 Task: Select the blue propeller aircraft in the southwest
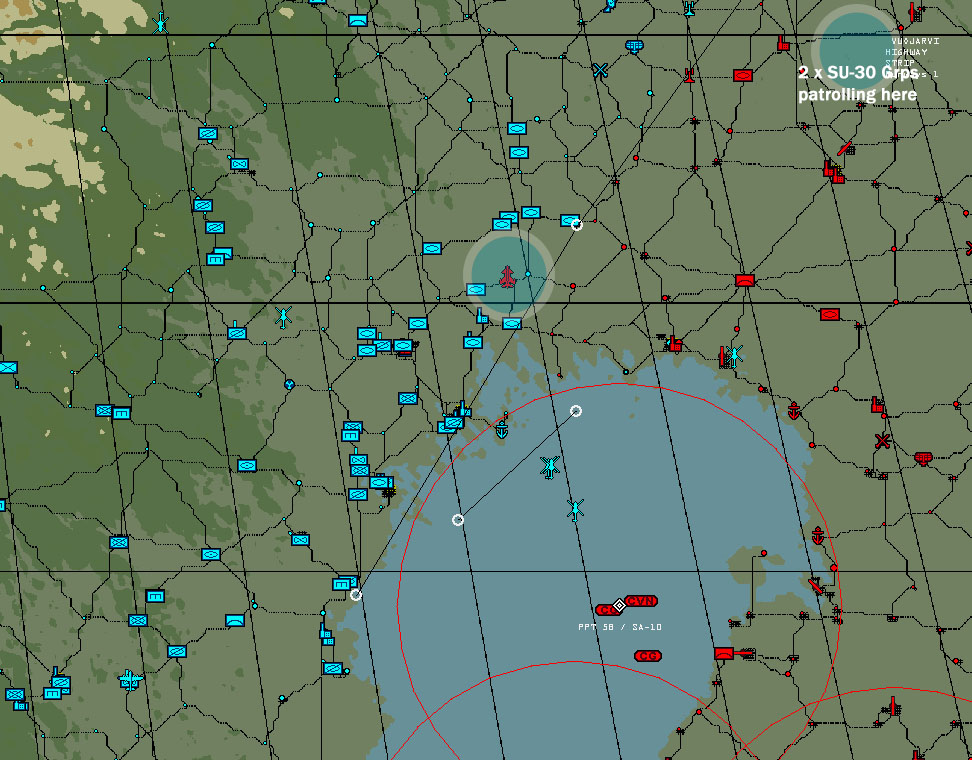point(130,680)
